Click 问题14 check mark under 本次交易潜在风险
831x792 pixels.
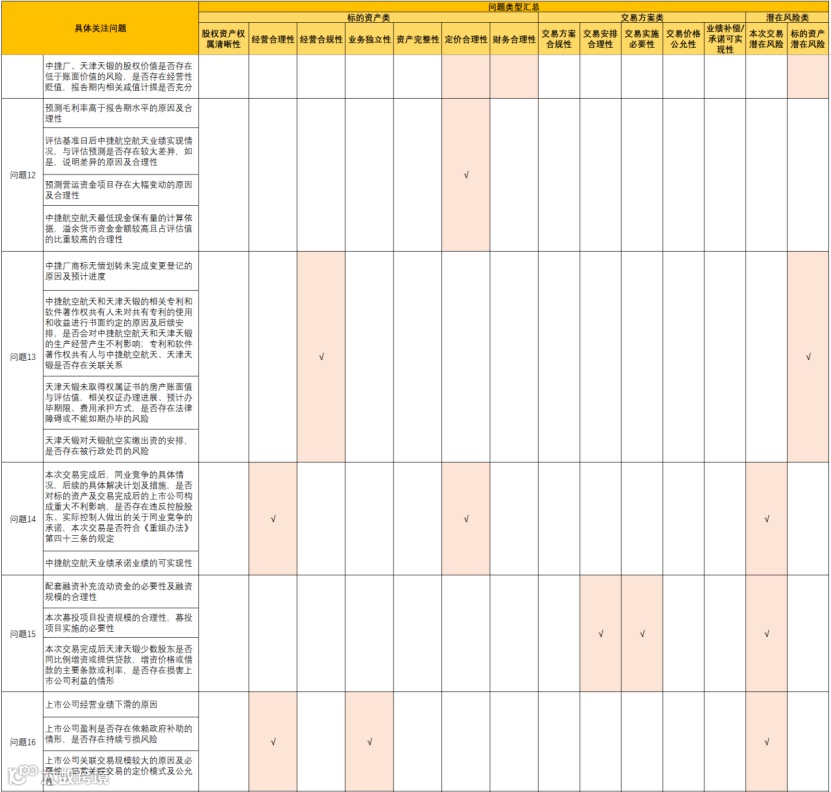(766, 519)
